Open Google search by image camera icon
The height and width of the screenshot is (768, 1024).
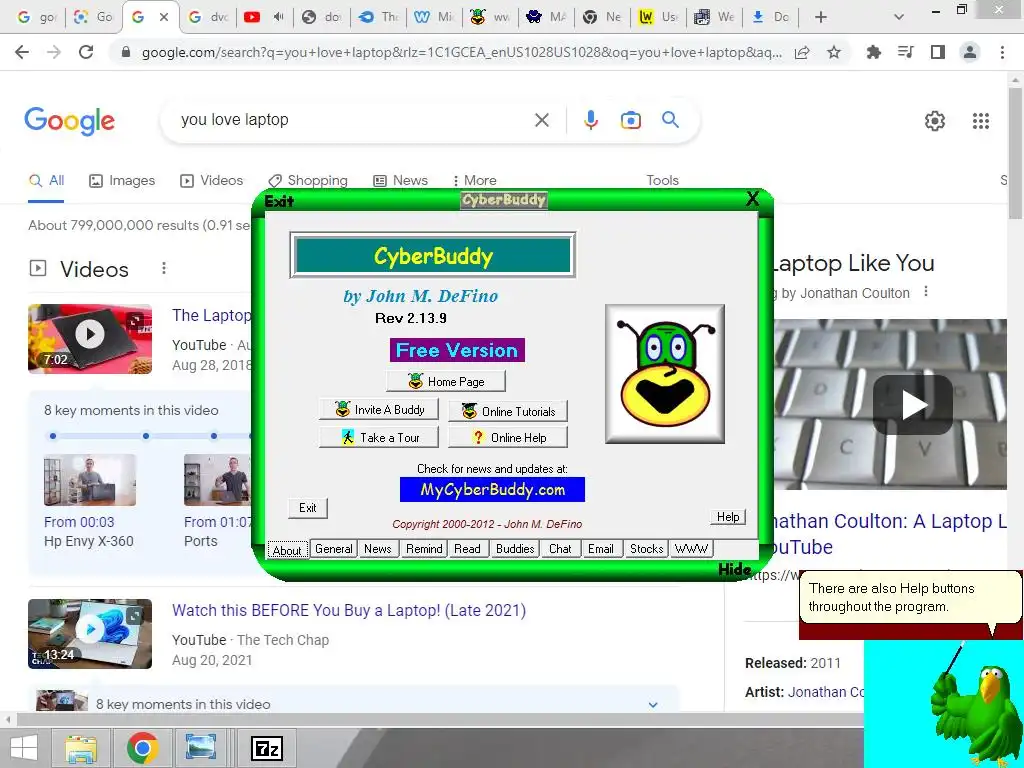click(630, 120)
